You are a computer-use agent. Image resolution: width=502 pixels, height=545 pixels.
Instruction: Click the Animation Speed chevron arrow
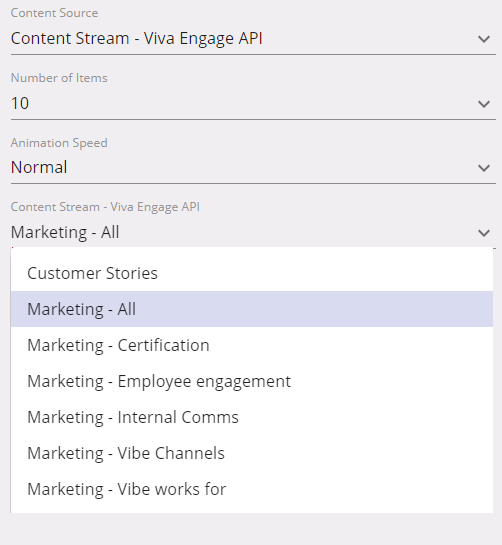484,168
